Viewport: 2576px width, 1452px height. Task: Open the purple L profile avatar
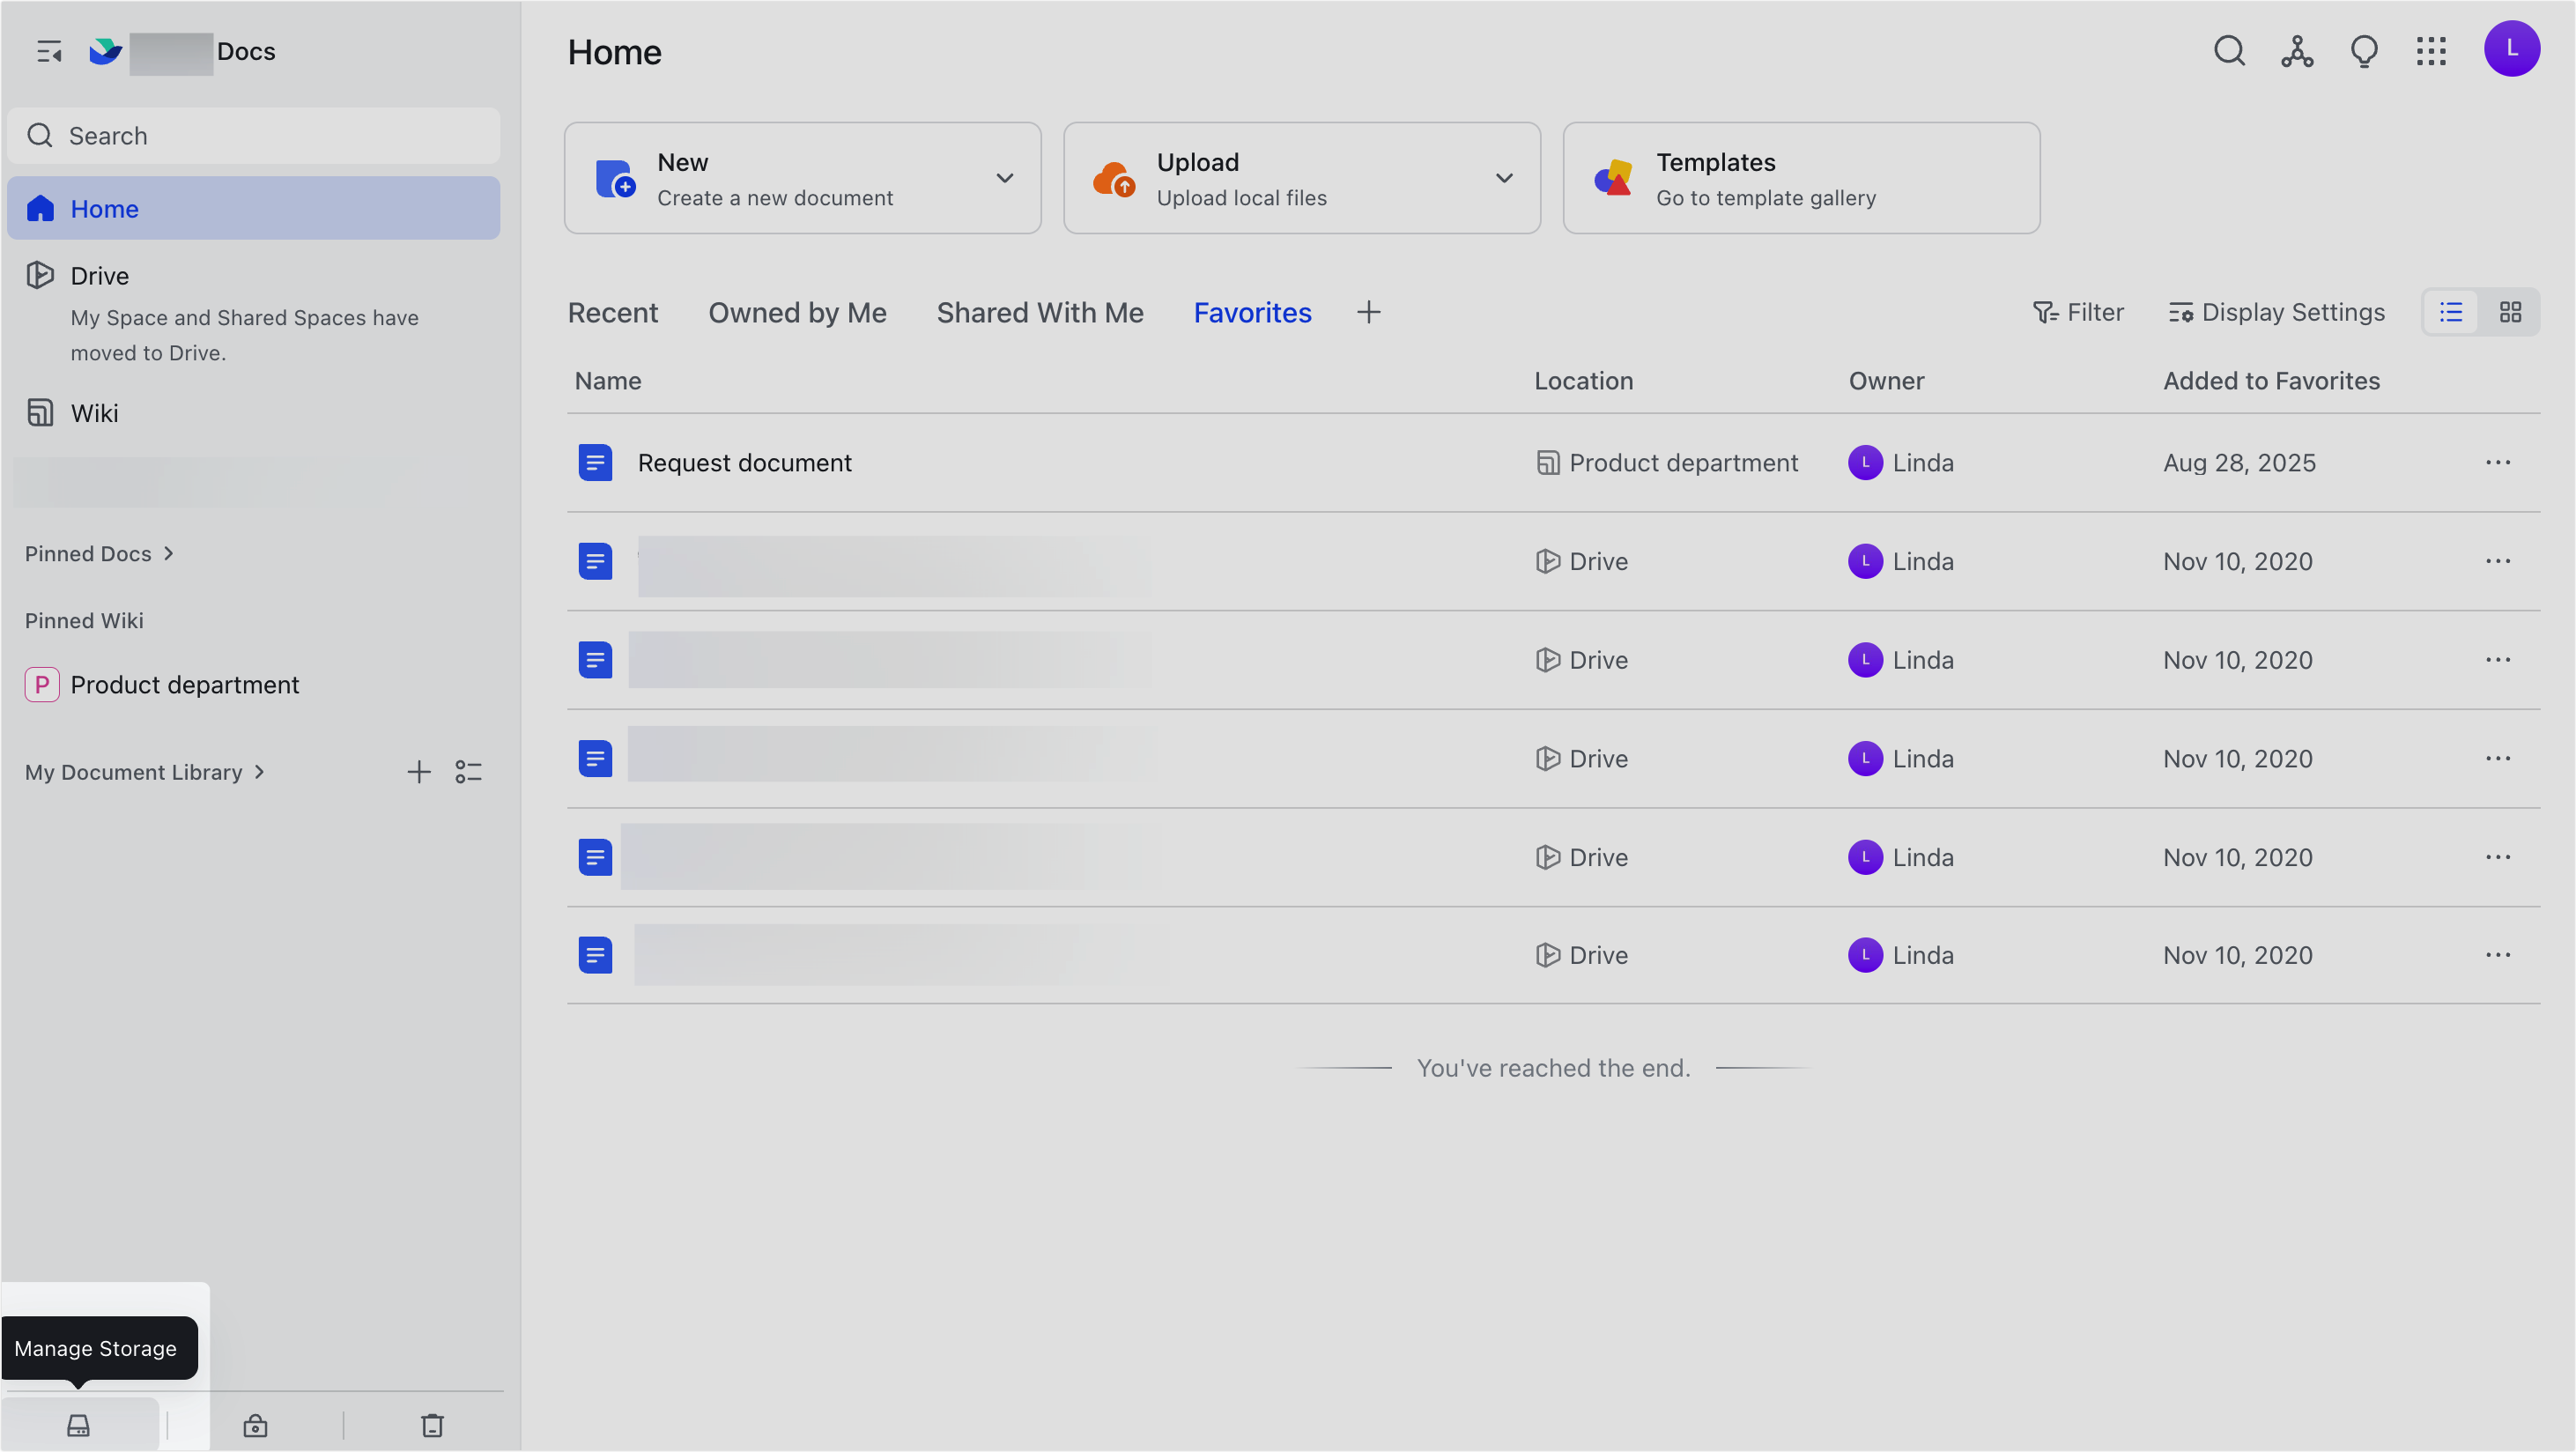(x=2511, y=48)
